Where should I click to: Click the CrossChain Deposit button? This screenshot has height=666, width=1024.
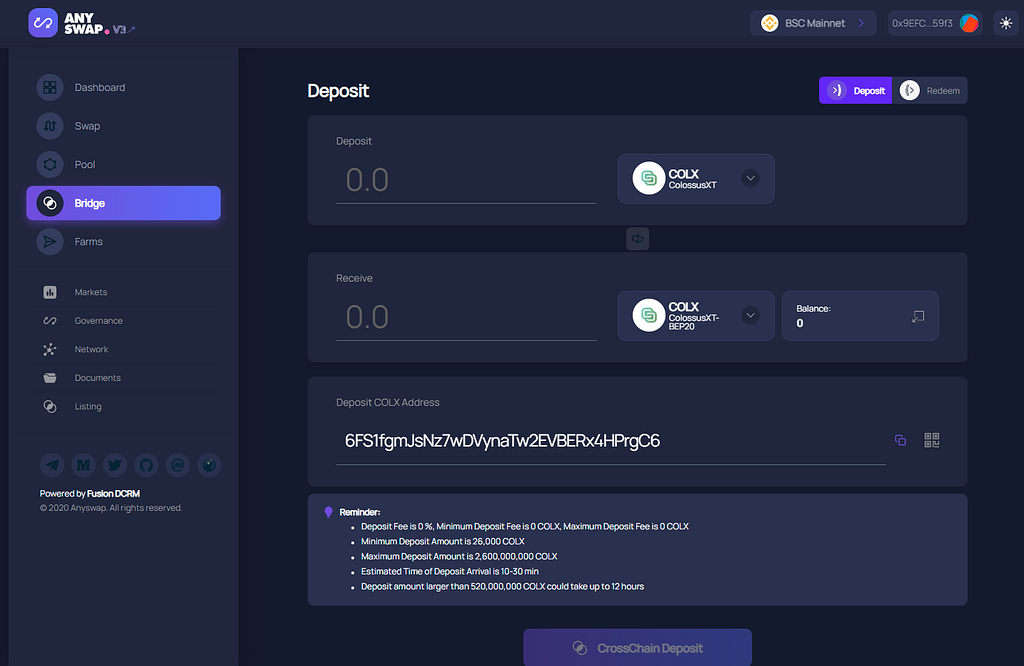637,648
